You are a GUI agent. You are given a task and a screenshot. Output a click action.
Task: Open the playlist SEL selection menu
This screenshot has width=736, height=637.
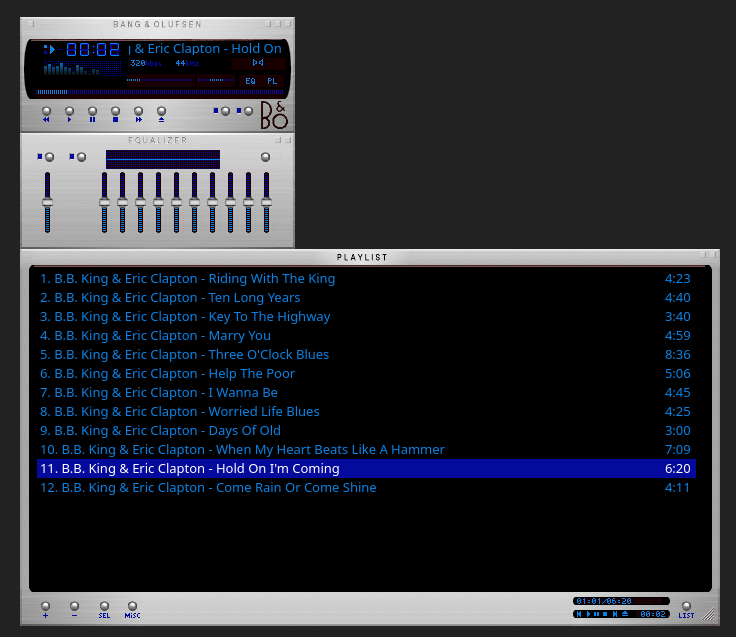tap(104, 609)
